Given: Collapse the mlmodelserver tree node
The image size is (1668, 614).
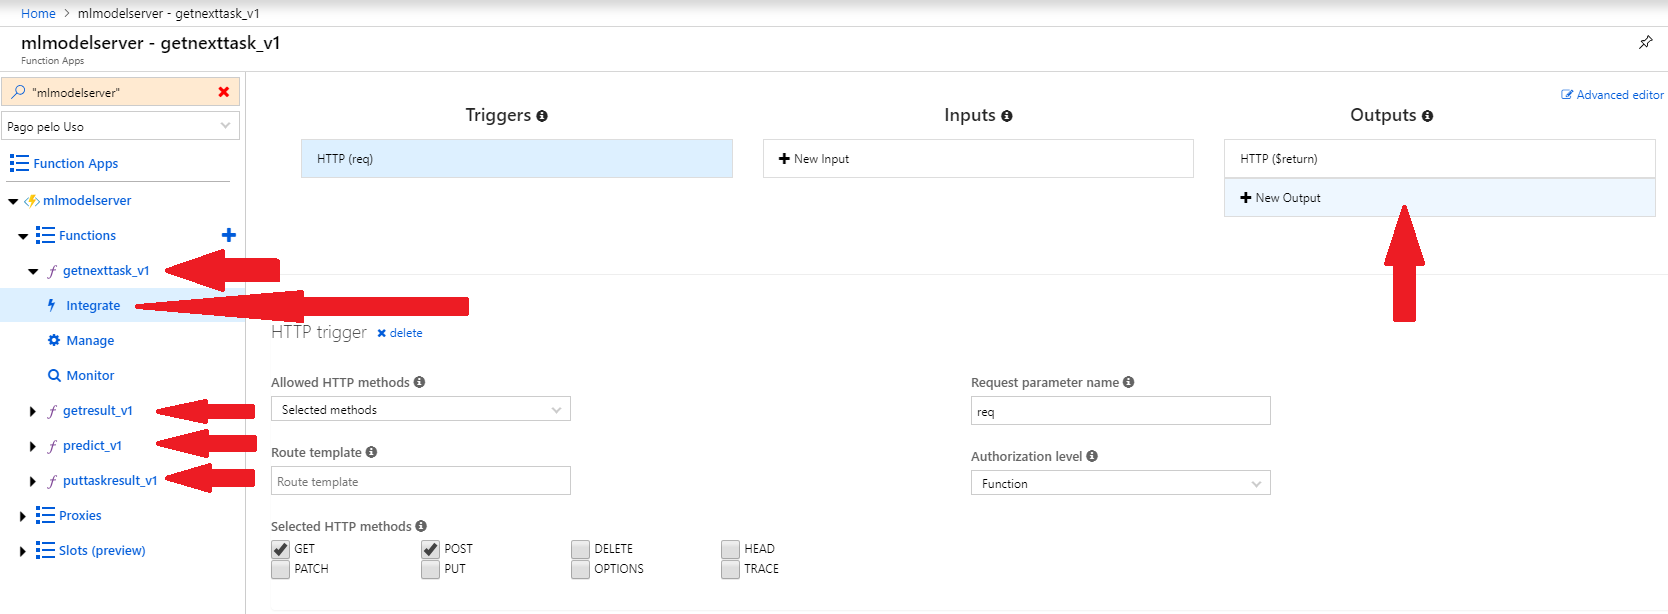Looking at the screenshot, I should 13,201.
